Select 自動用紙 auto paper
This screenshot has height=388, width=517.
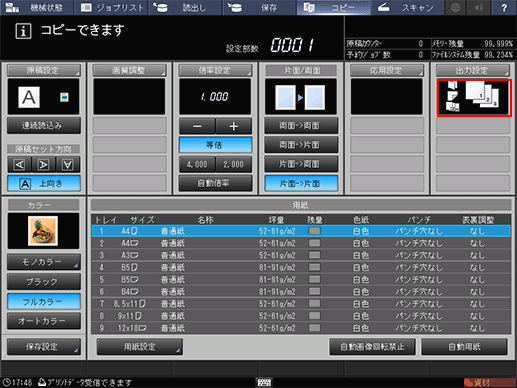(x=464, y=347)
